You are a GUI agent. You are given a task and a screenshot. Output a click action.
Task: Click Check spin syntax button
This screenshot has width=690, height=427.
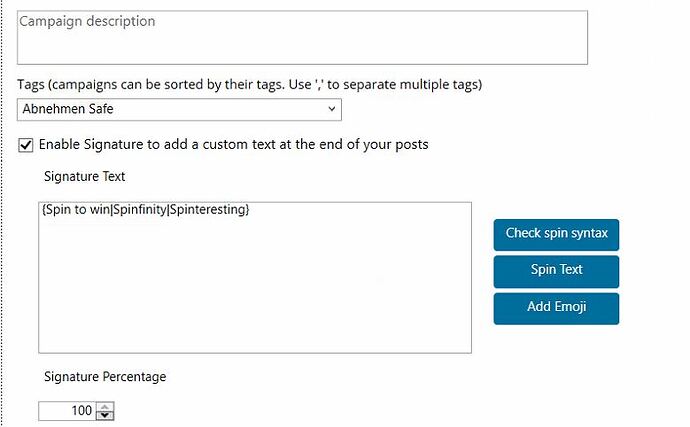tap(556, 235)
